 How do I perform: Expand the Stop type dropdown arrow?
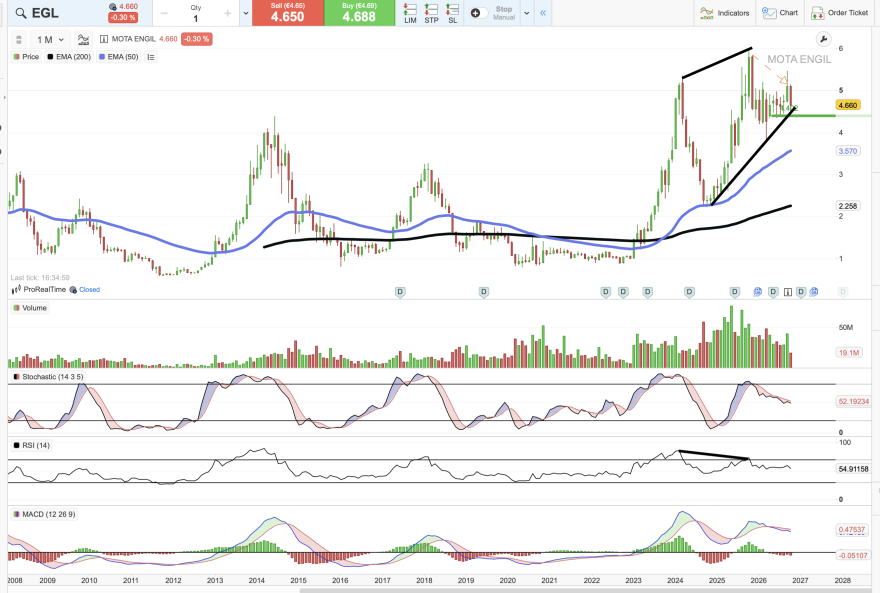[x=526, y=13]
